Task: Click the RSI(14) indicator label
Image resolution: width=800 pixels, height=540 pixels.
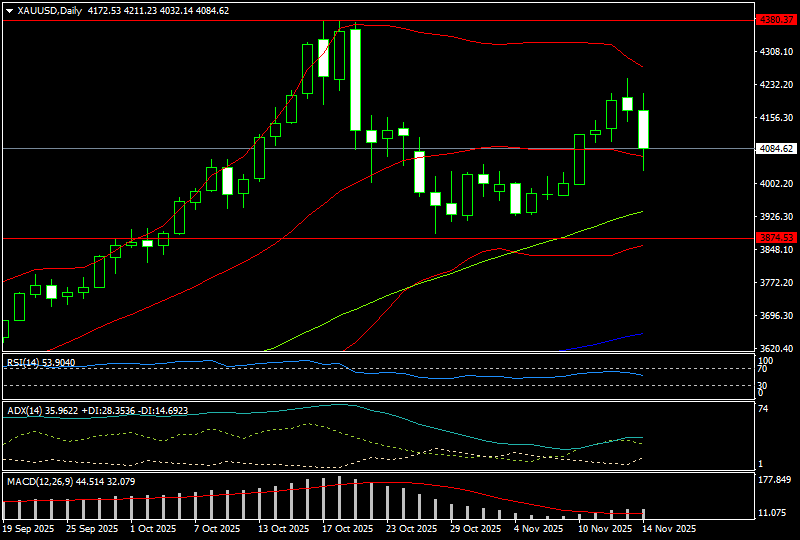Action: 40,362
